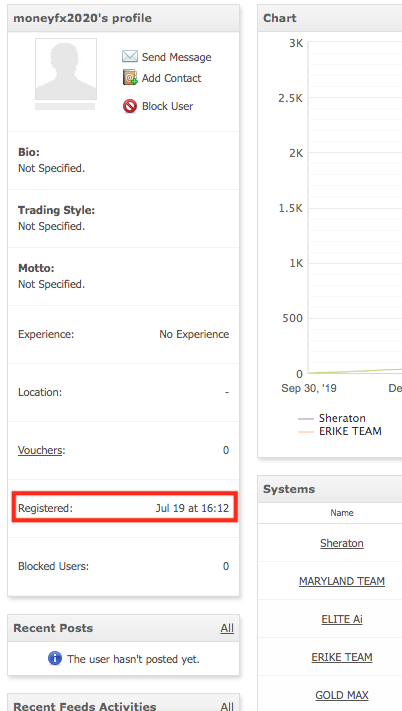Image resolution: width=402 pixels, height=711 pixels.
Task: Sort systems by Name column header
Action: tap(342, 513)
